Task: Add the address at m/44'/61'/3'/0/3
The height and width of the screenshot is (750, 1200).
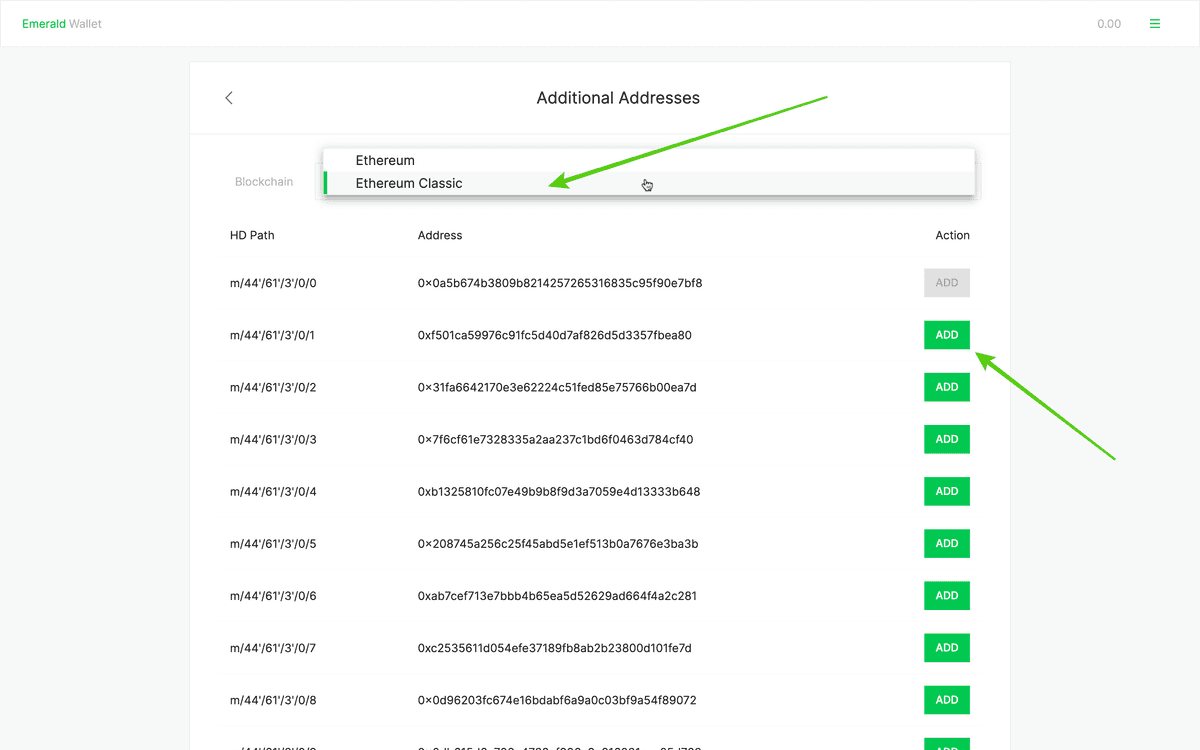Action: point(946,439)
